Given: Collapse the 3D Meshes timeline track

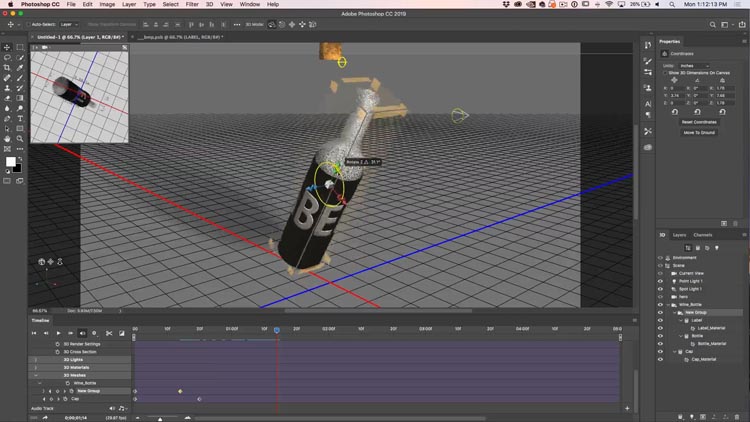Looking at the screenshot, I should (x=37, y=375).
